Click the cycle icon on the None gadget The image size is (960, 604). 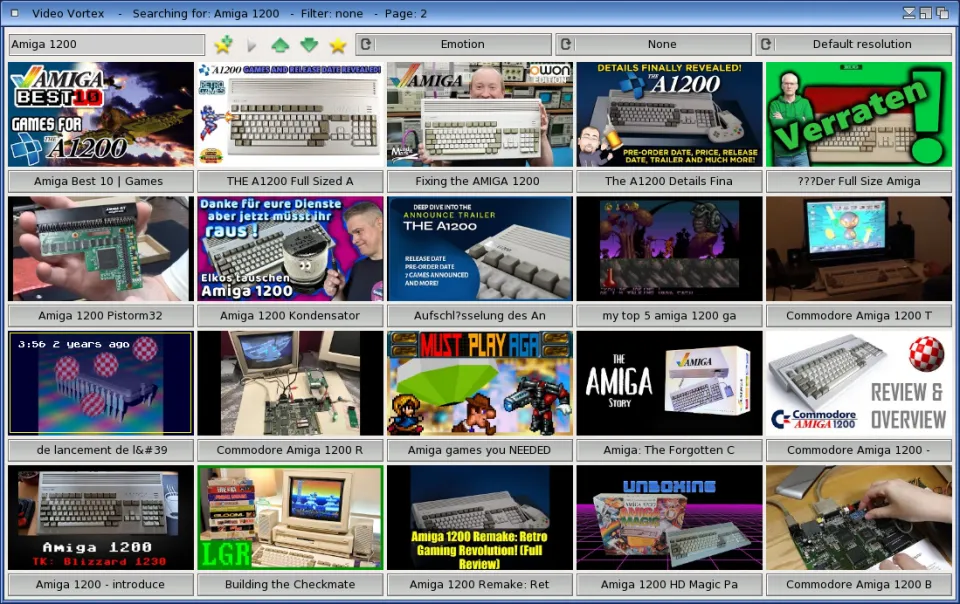tap(566, 44)
